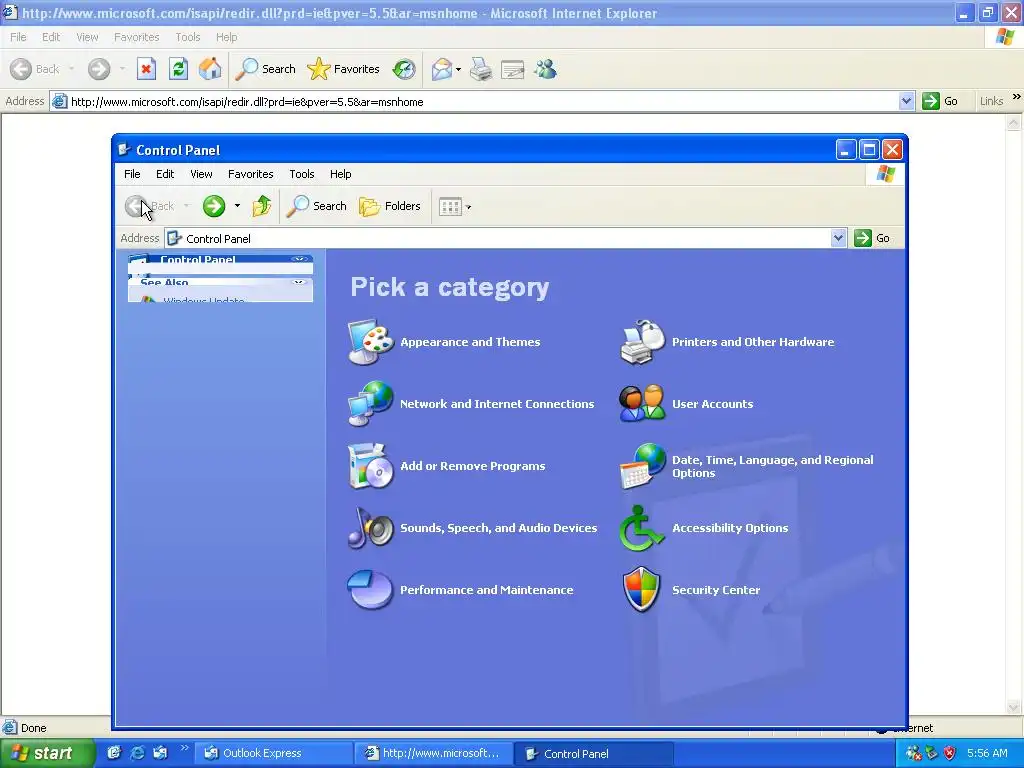Viewport: 1024px width, 768px height.
Task: Open Performance and Maintenance pie icon
Action: [x=370, y=590]
